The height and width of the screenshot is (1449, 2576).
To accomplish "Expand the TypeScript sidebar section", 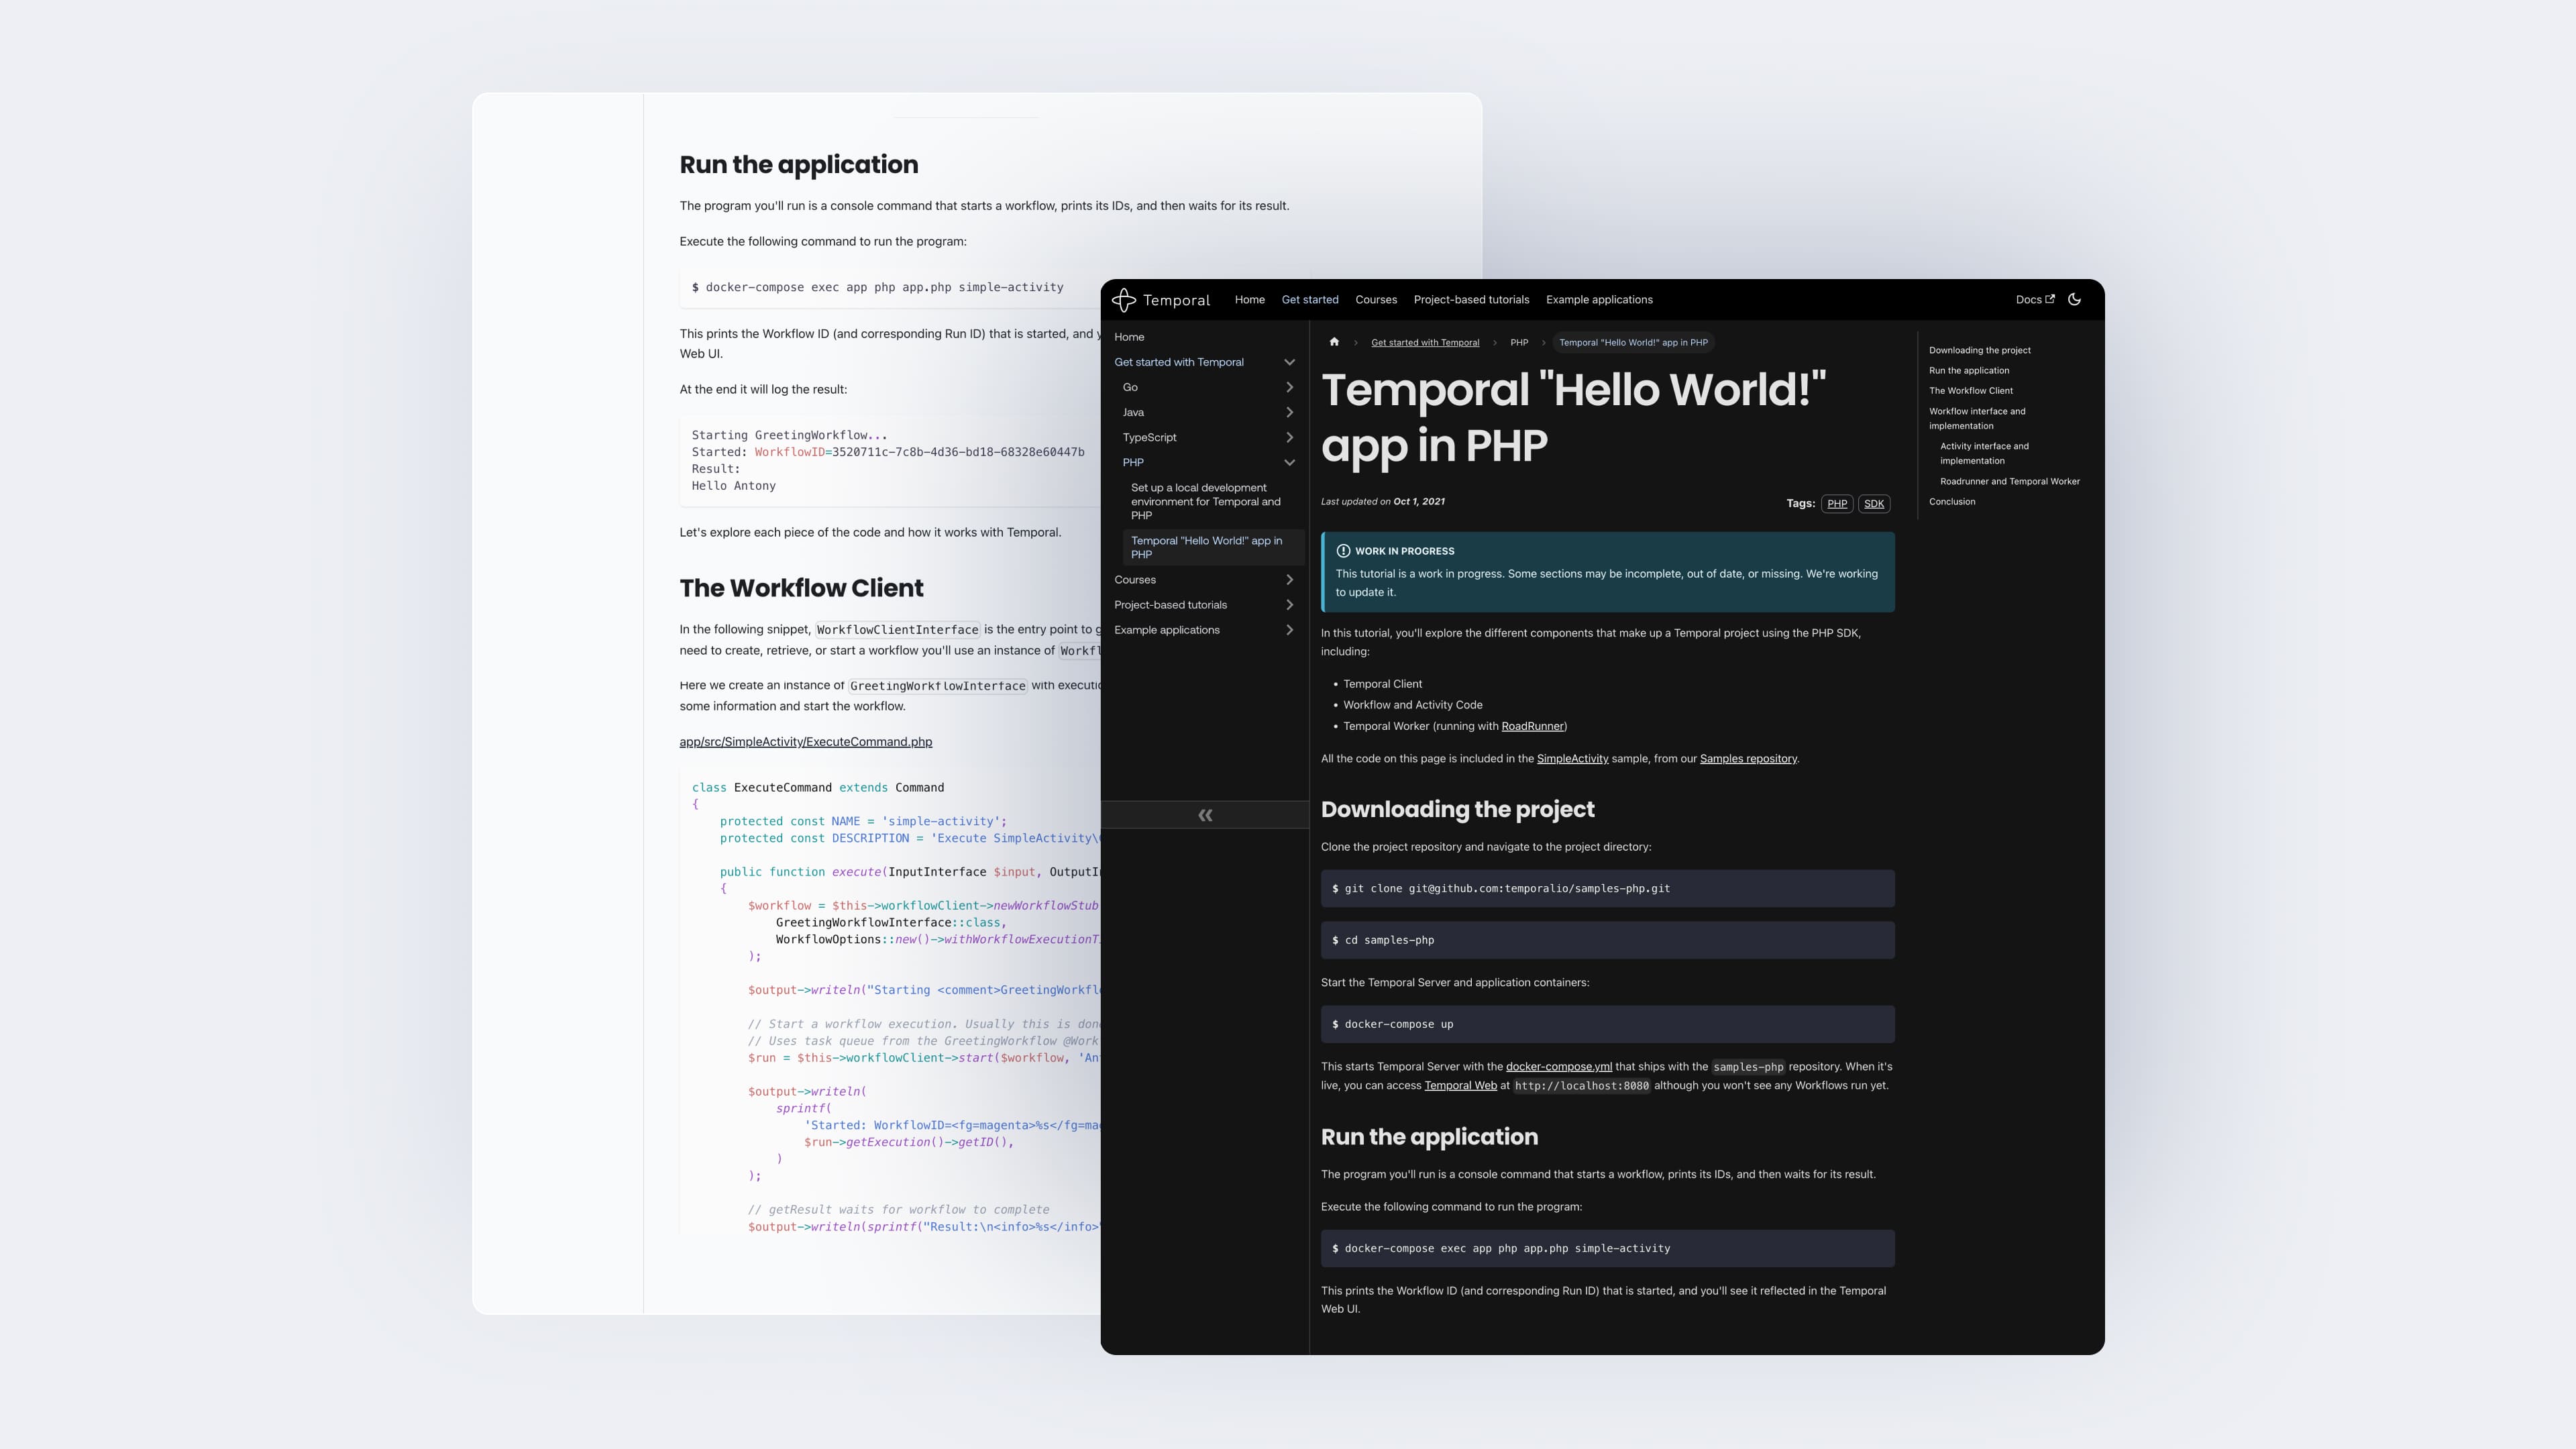I will coord(1289,437).
